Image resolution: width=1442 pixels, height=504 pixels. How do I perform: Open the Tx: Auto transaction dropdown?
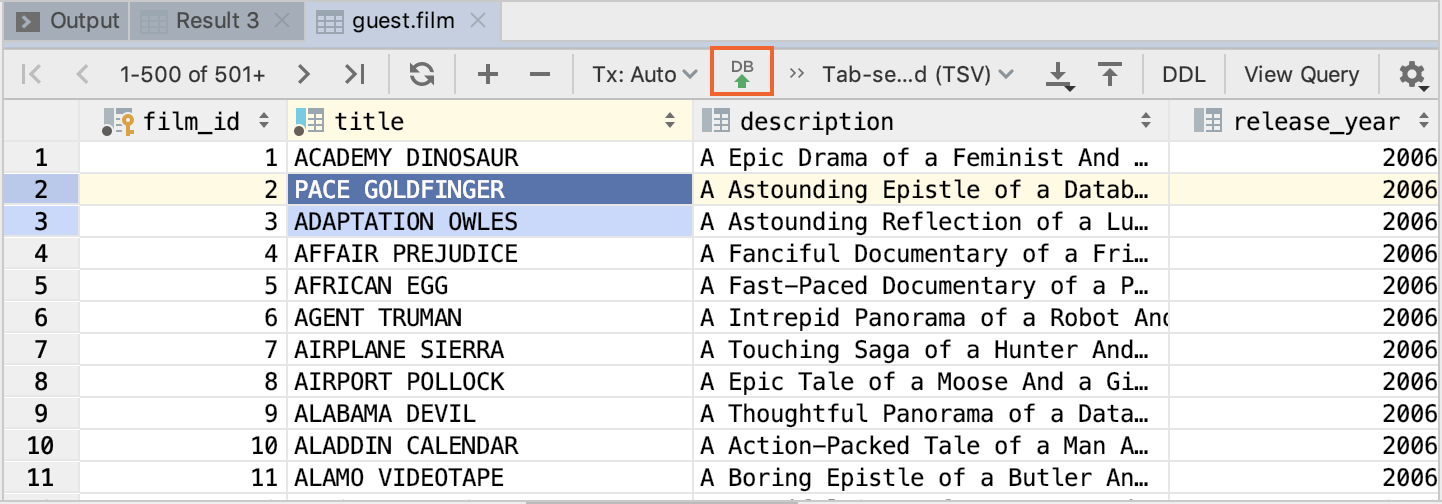[644, 74]
